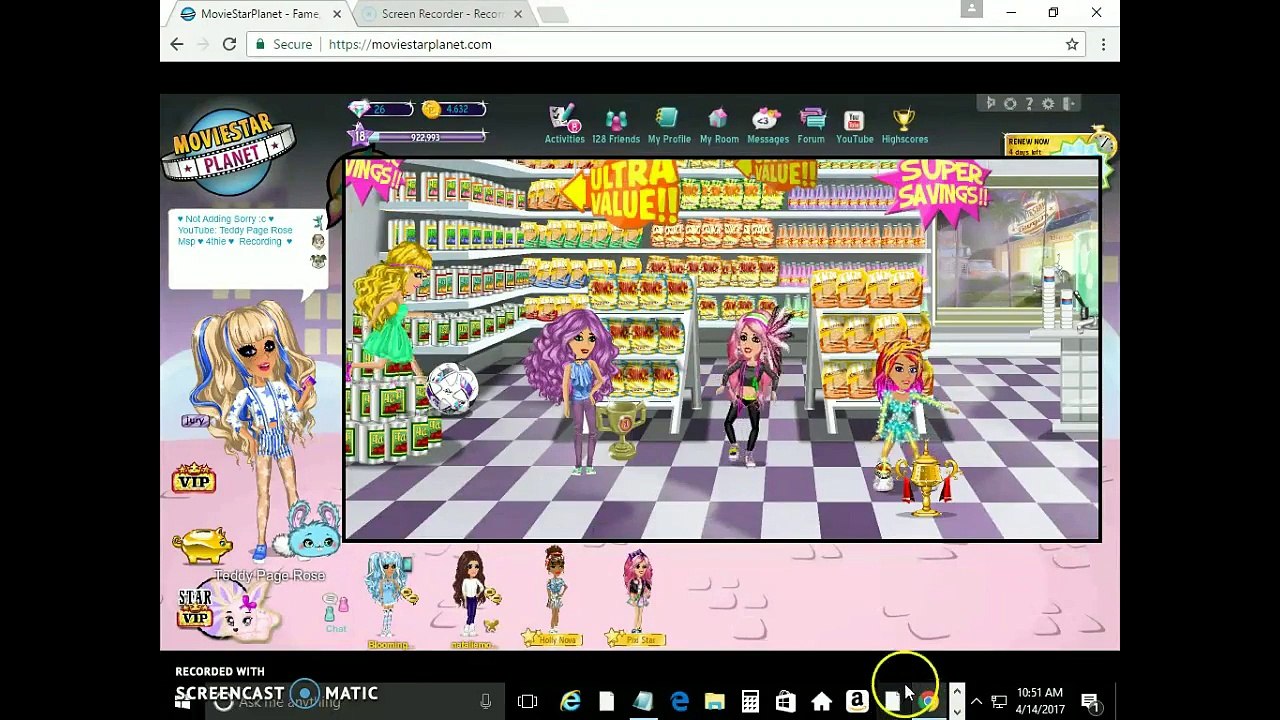
Task: Show hidden system tray icons
Action: [x=976, y=702]
